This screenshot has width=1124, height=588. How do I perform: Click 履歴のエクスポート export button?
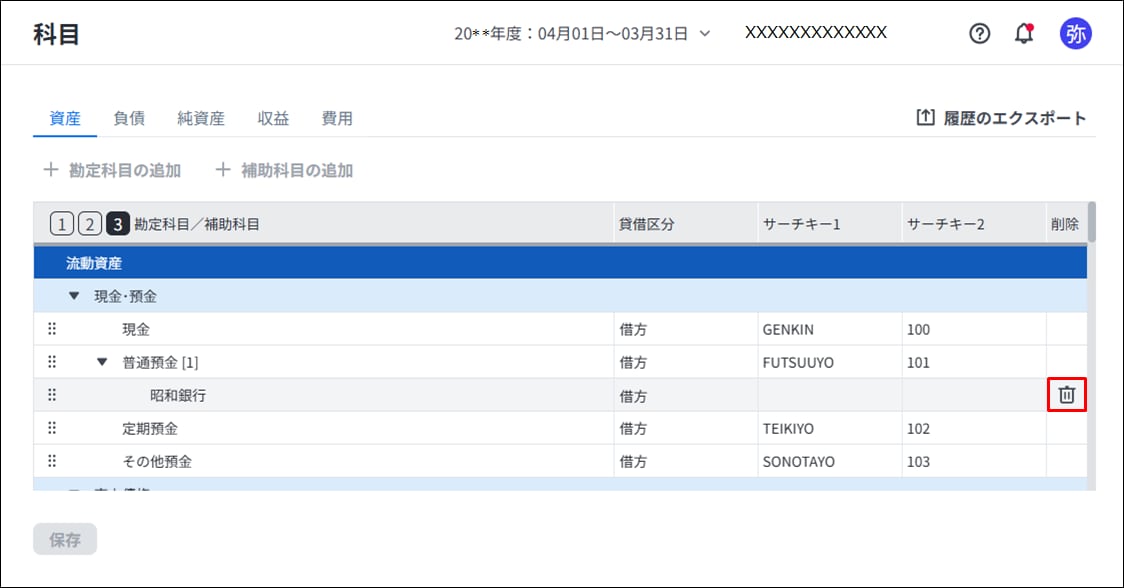(1001, 118)
